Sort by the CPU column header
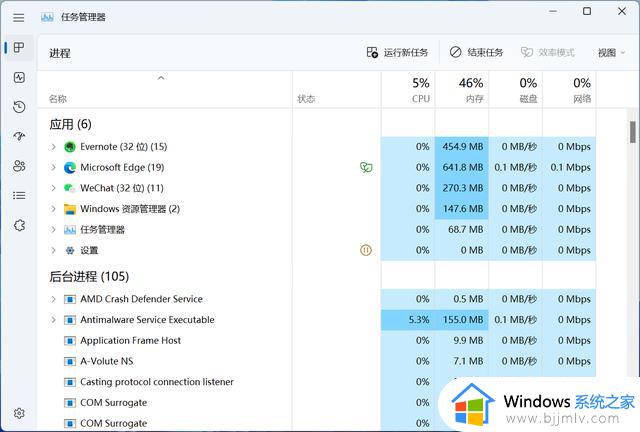This screenshot has width=640, height=432. coord(408,90)
